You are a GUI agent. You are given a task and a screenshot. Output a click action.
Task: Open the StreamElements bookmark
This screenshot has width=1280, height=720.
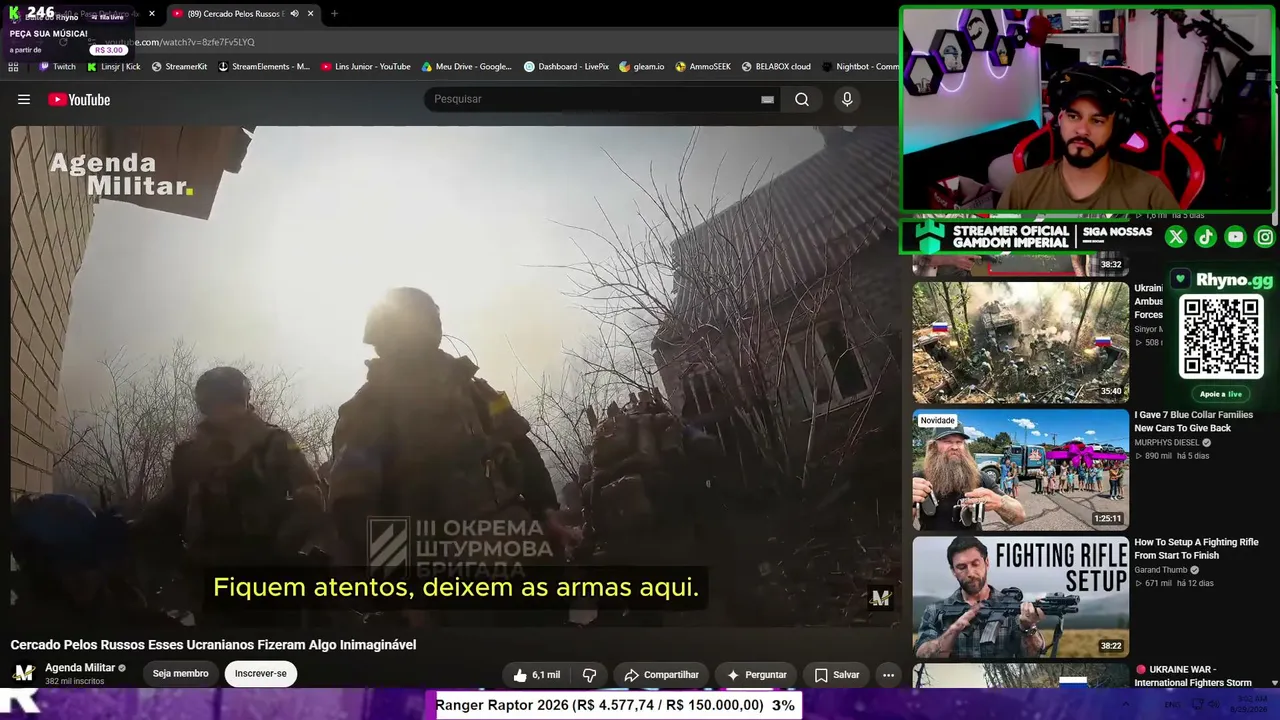(264, 67)
